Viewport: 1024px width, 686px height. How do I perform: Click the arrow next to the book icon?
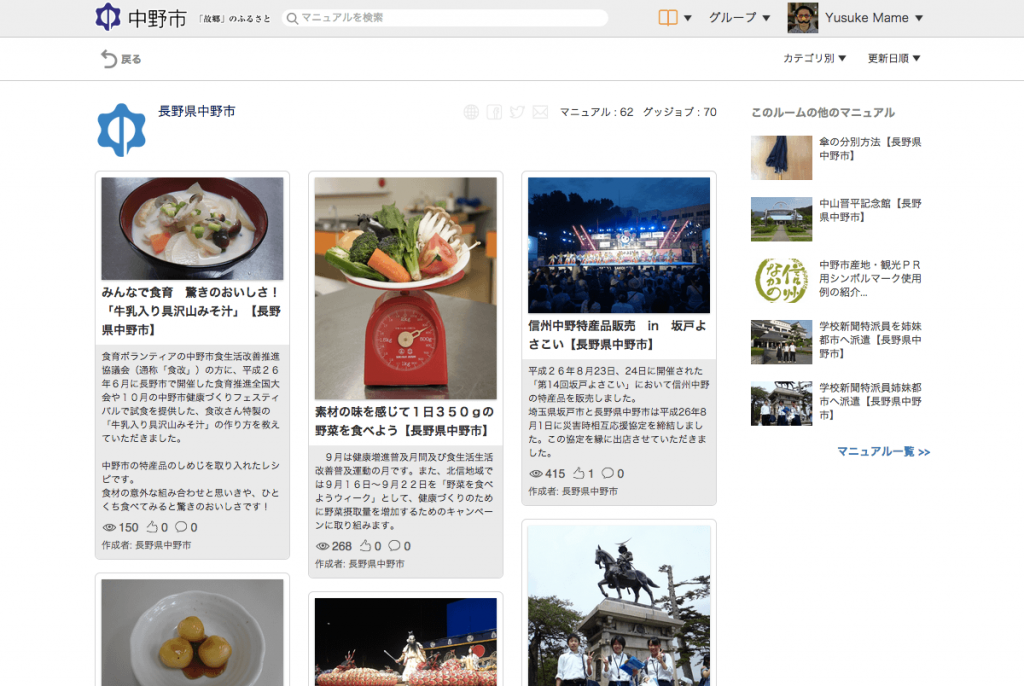(688, 18)
